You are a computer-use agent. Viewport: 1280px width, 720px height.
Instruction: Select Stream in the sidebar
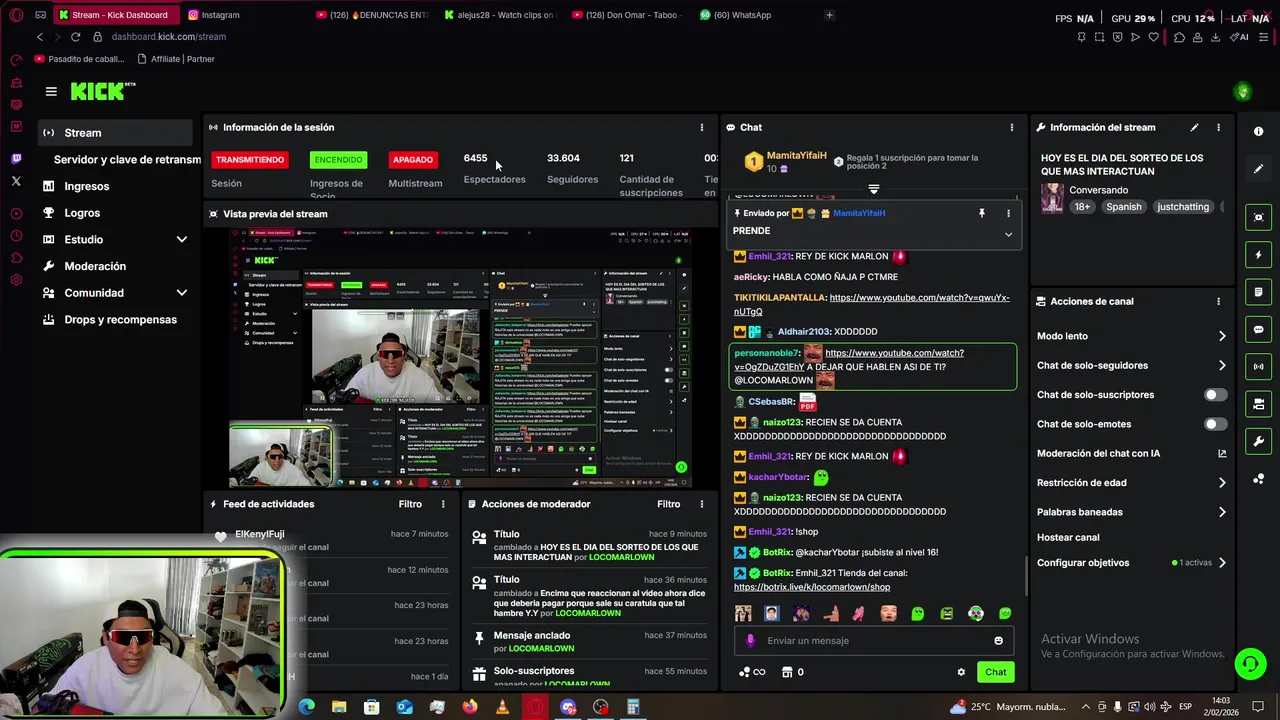[x=115, y=133]
